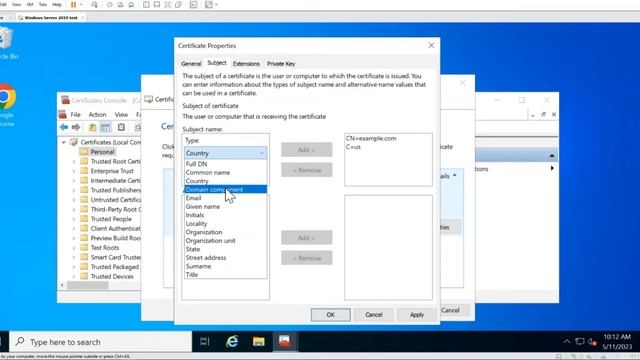Click the Send Ctrl+Alt+Del toolbar icon

95,5
